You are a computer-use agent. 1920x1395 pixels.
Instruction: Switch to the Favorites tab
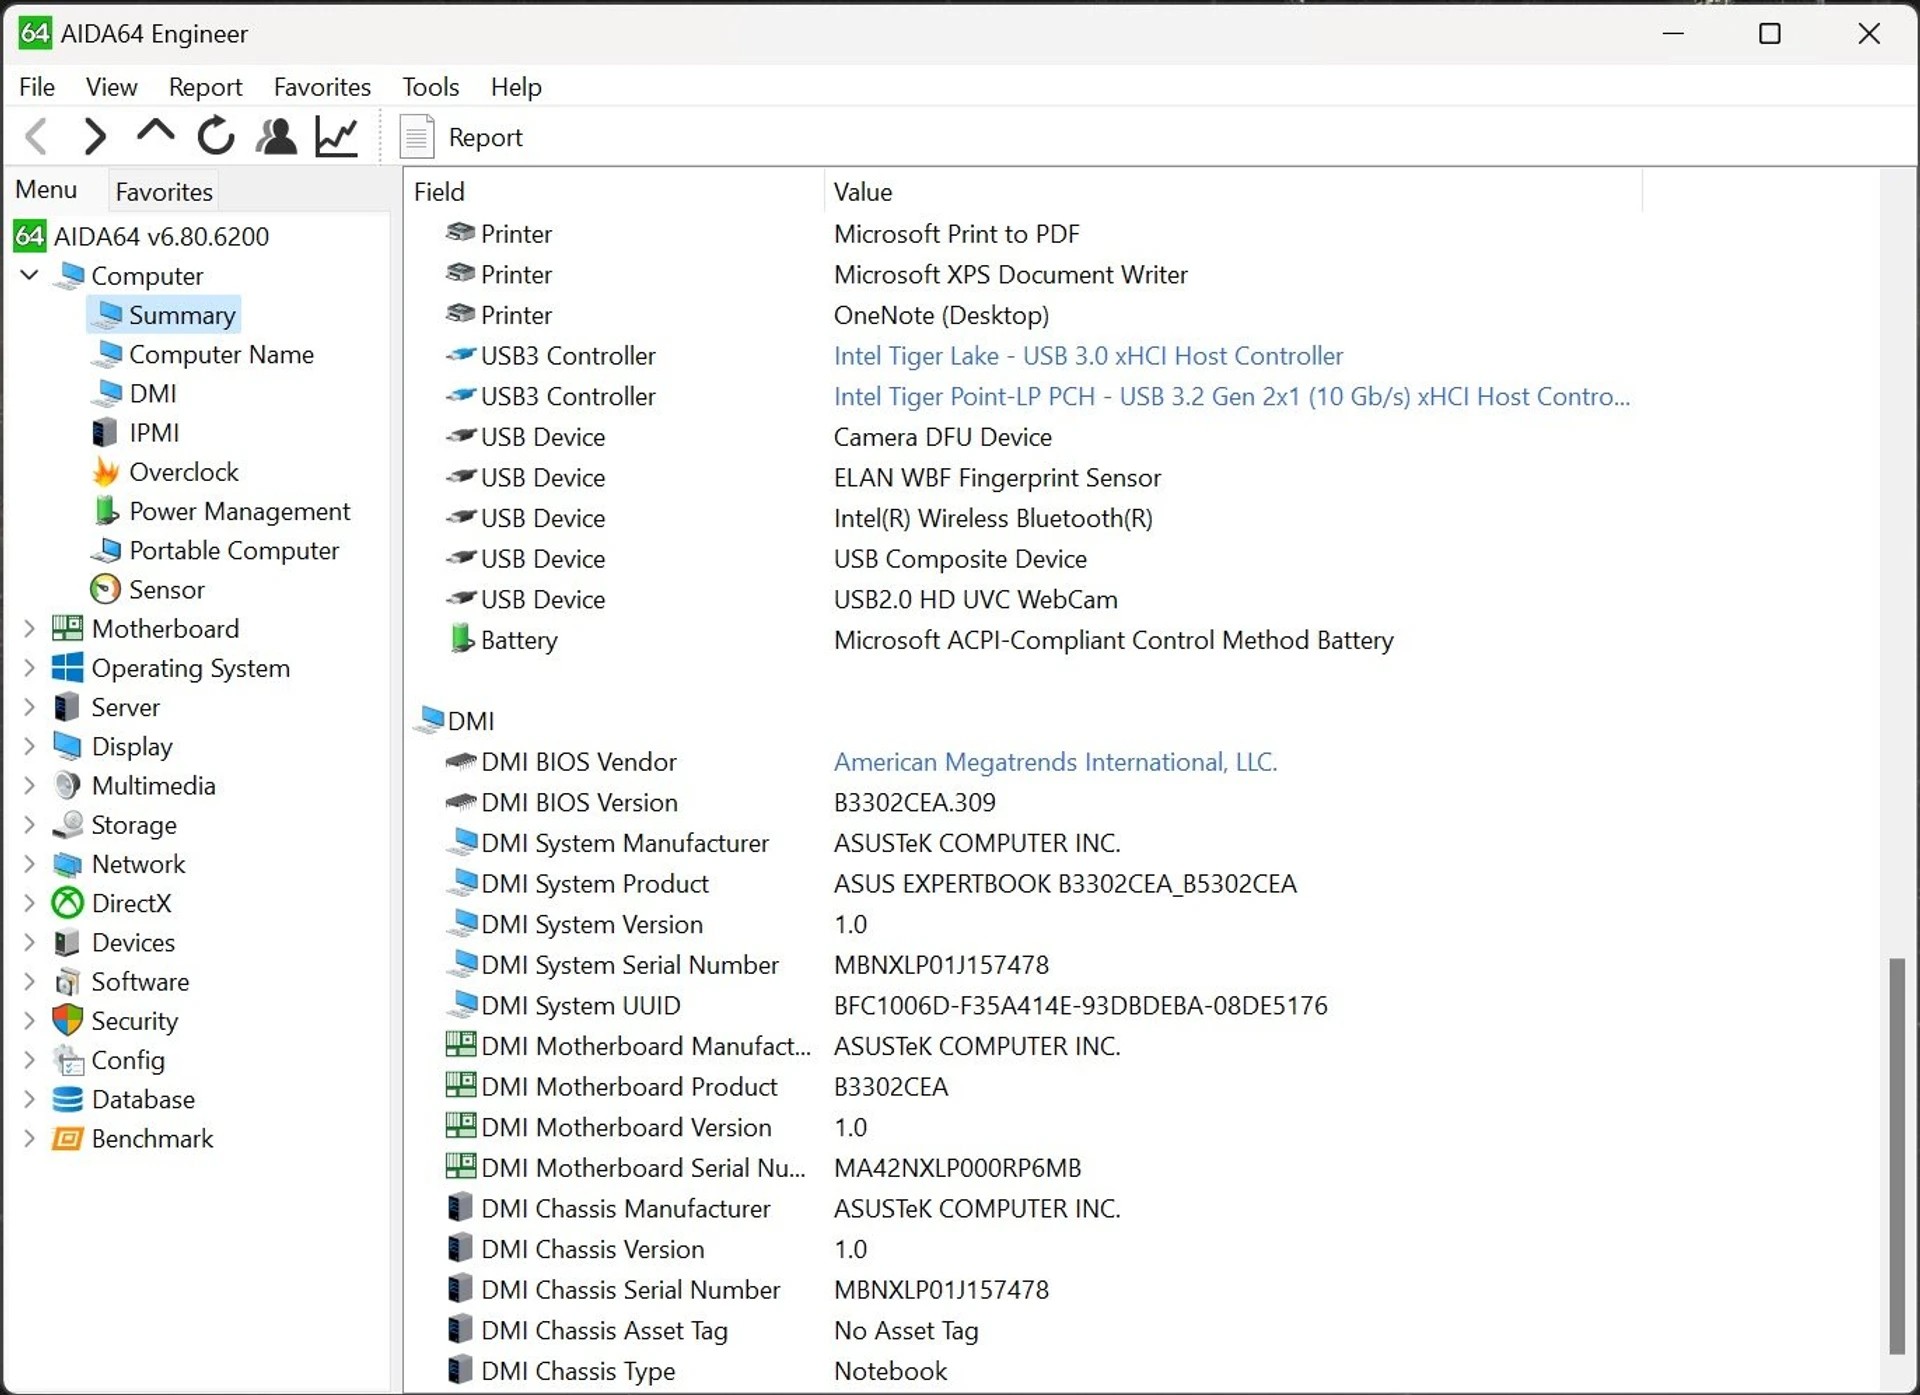click(162, 190)
